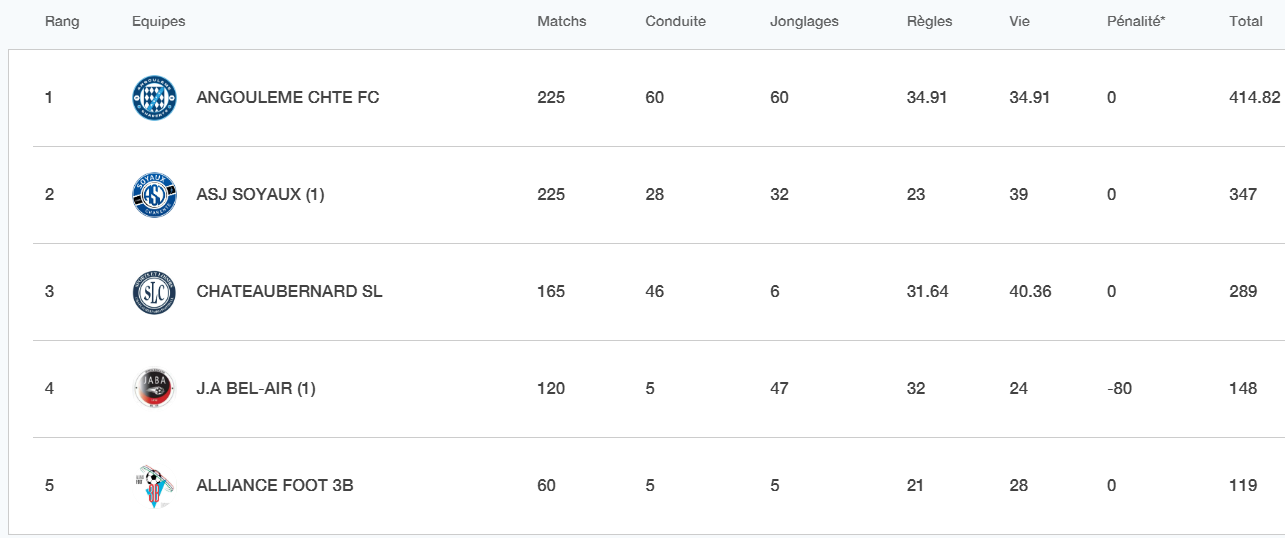Select the ALLIANCE FOOT 3B team name
1285x538 pixels.
tap(275, 486)
